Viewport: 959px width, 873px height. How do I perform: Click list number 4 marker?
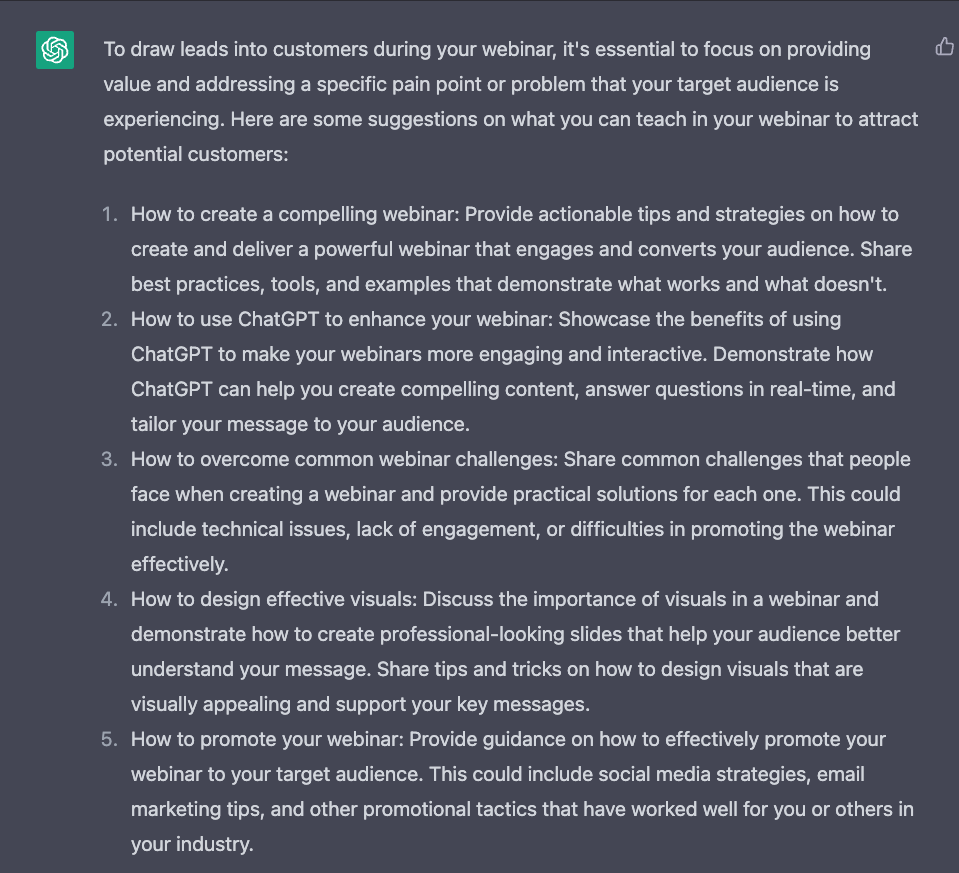pos(109,599)
